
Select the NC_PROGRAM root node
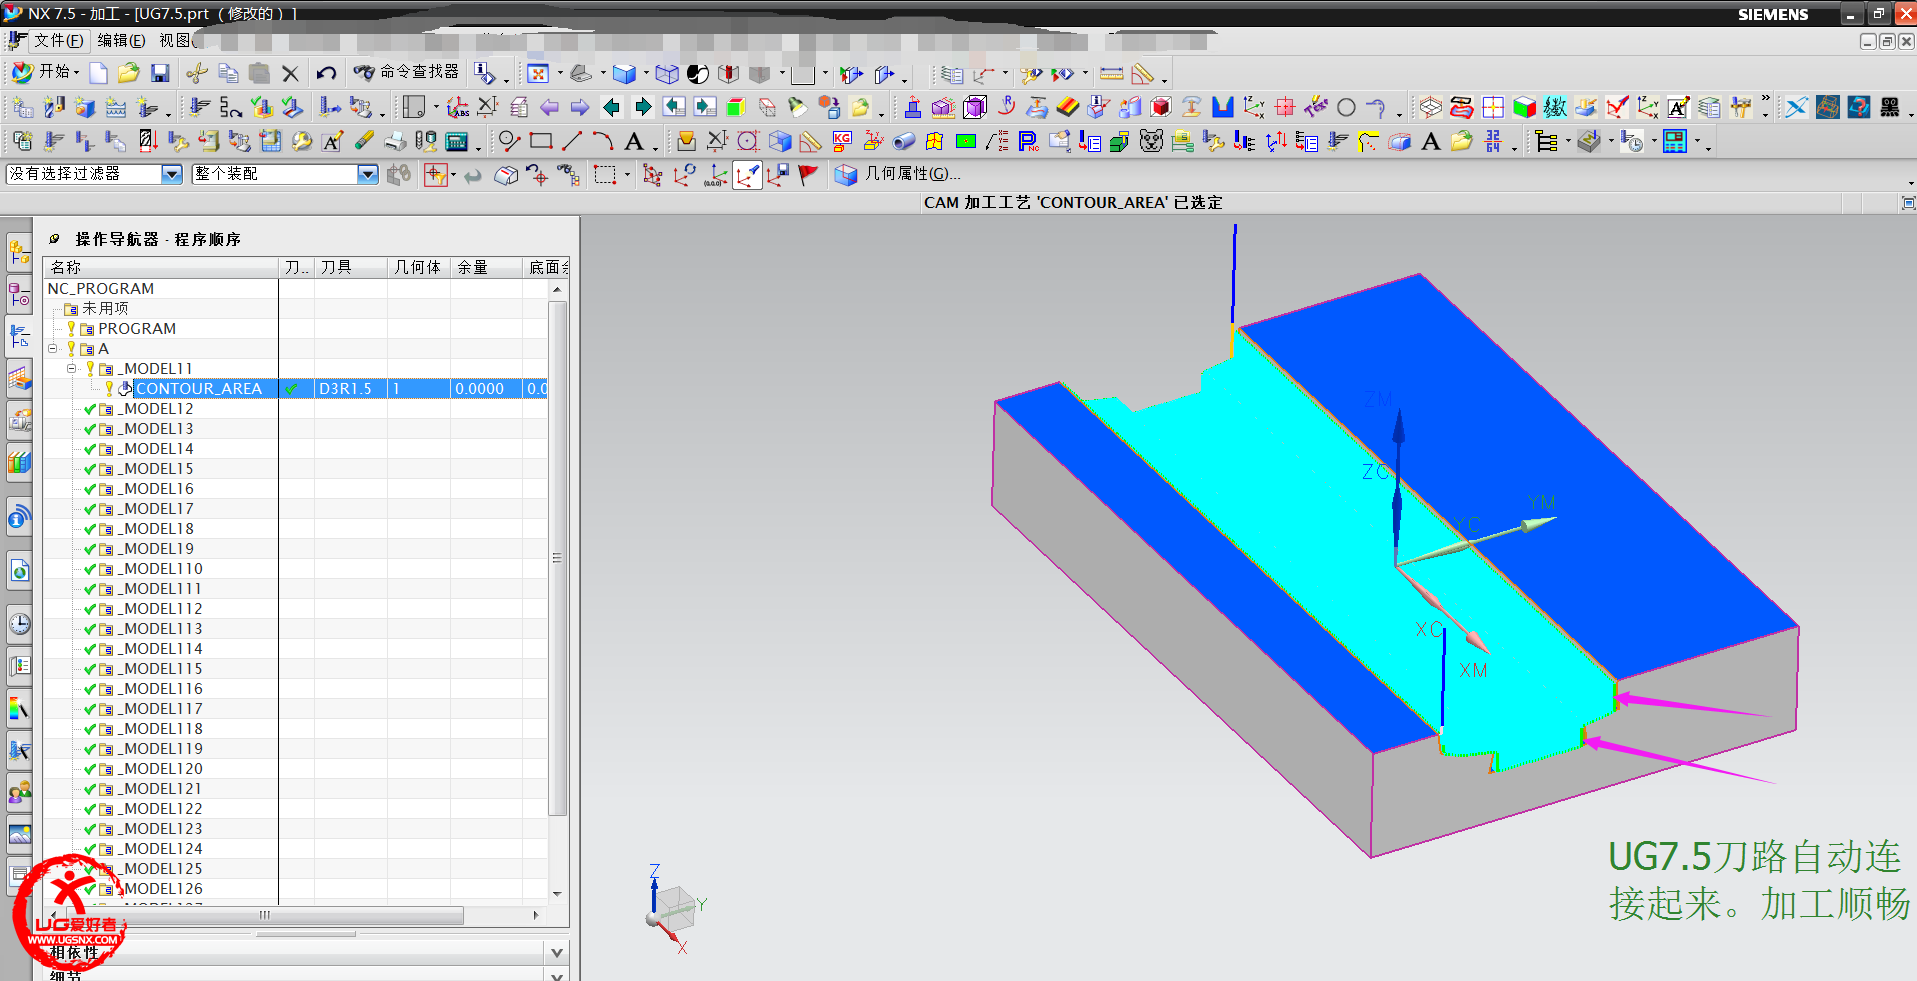tap(101, 289)
